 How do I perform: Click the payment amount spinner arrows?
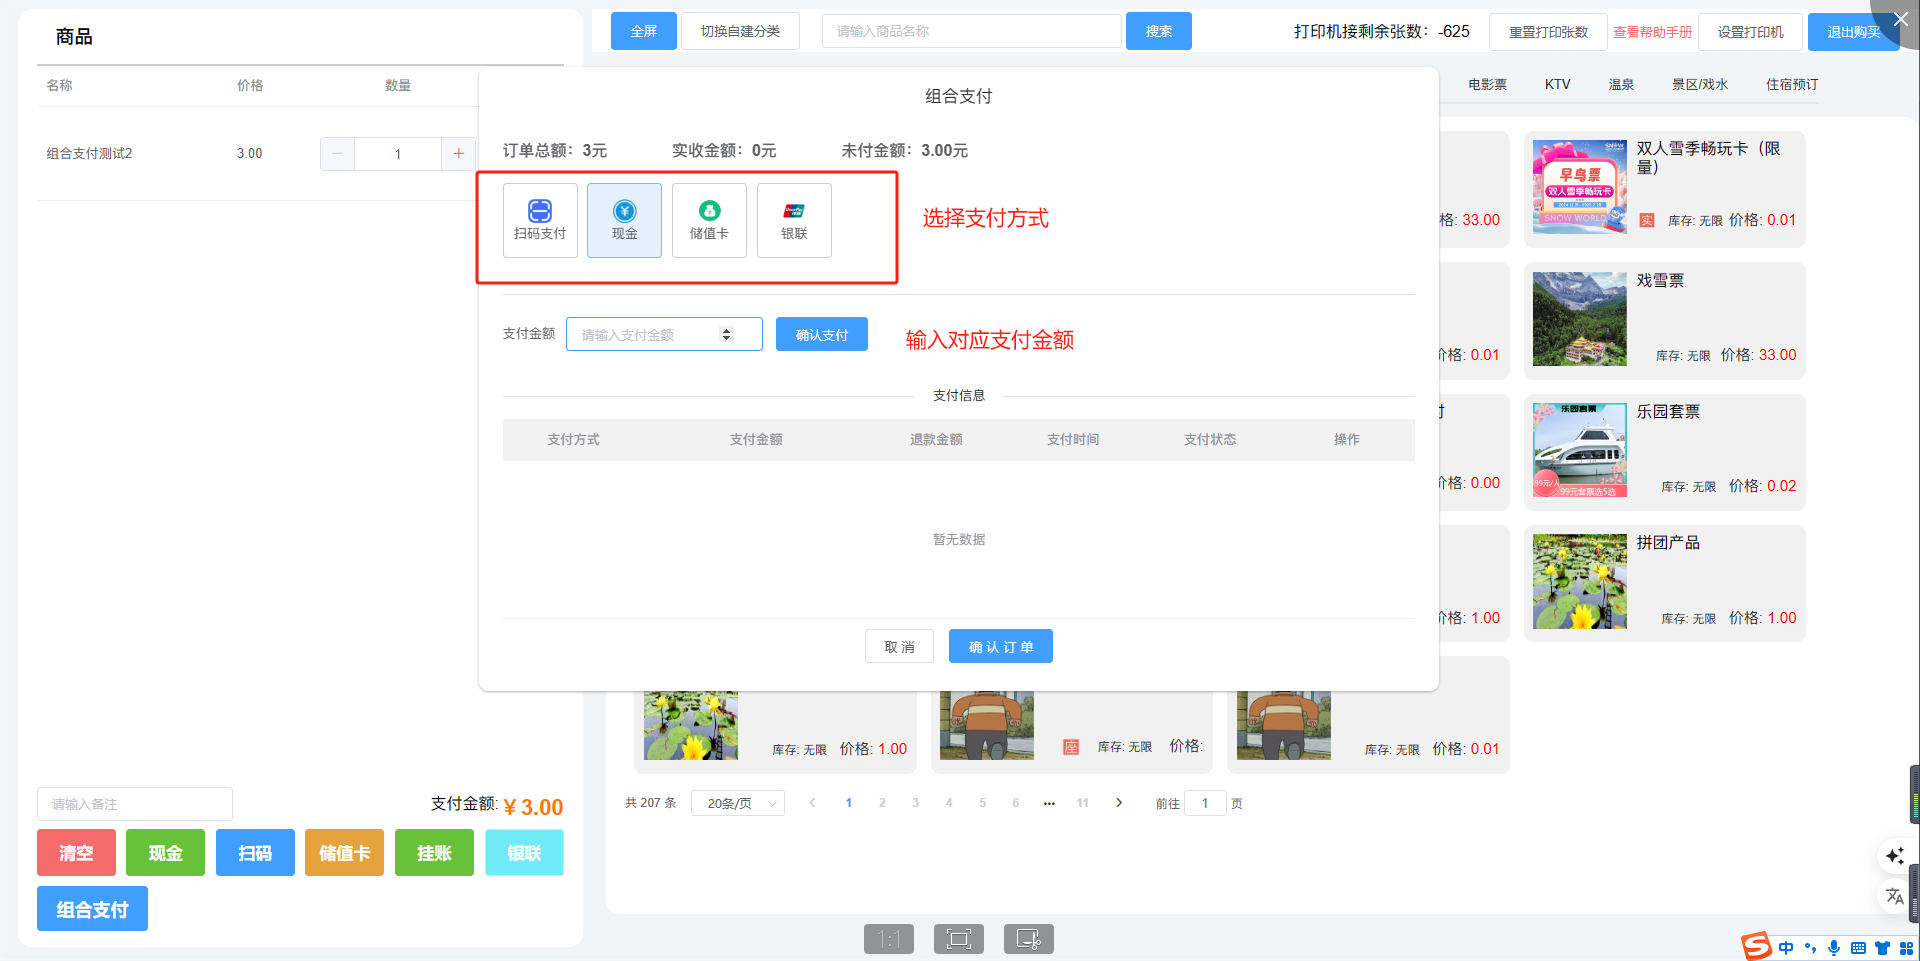pos(727,335)
